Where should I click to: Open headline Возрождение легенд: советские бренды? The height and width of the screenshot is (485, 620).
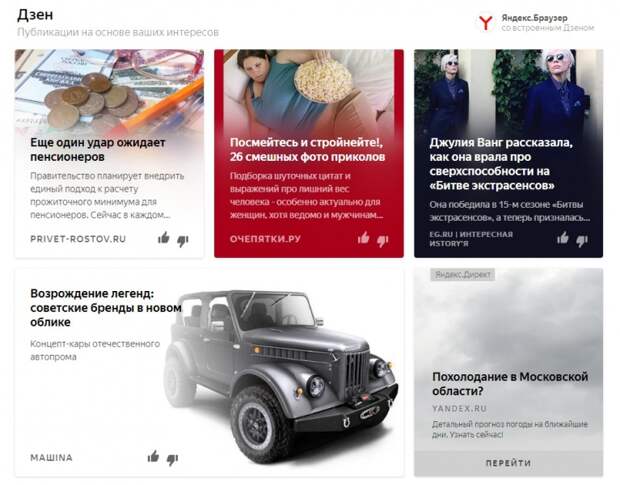(x=106, y=308)
